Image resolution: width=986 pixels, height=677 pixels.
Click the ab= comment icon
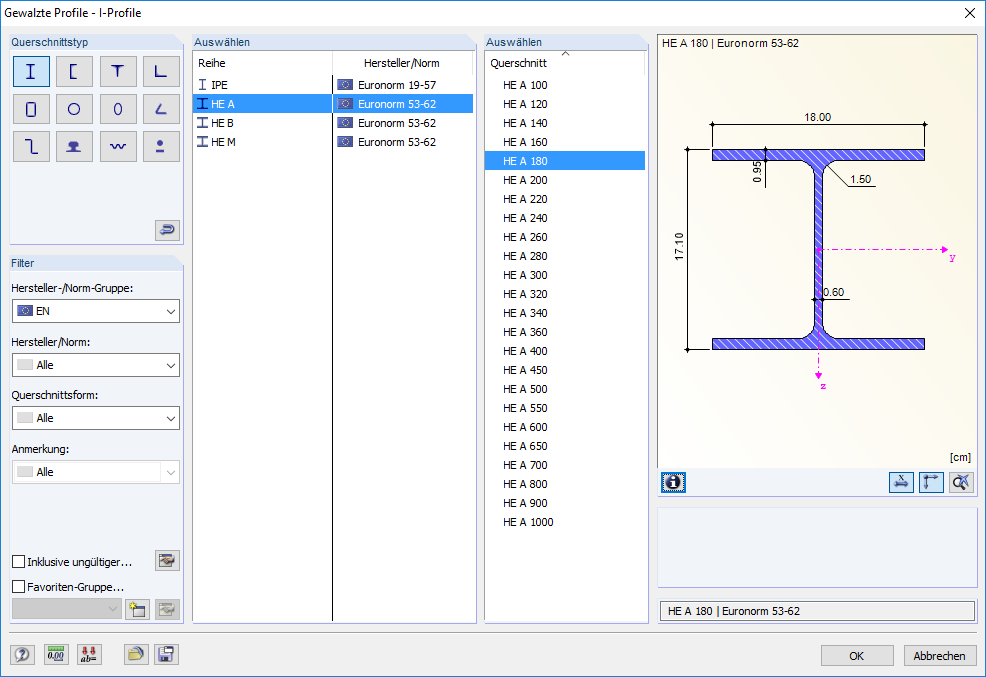click(x=89, y=654)
